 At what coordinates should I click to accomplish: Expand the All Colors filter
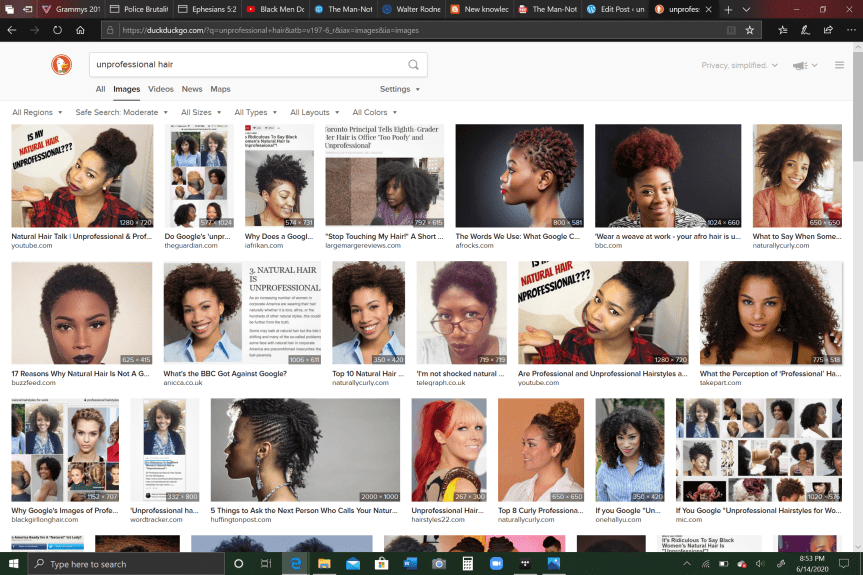click(x=374, y=113)
